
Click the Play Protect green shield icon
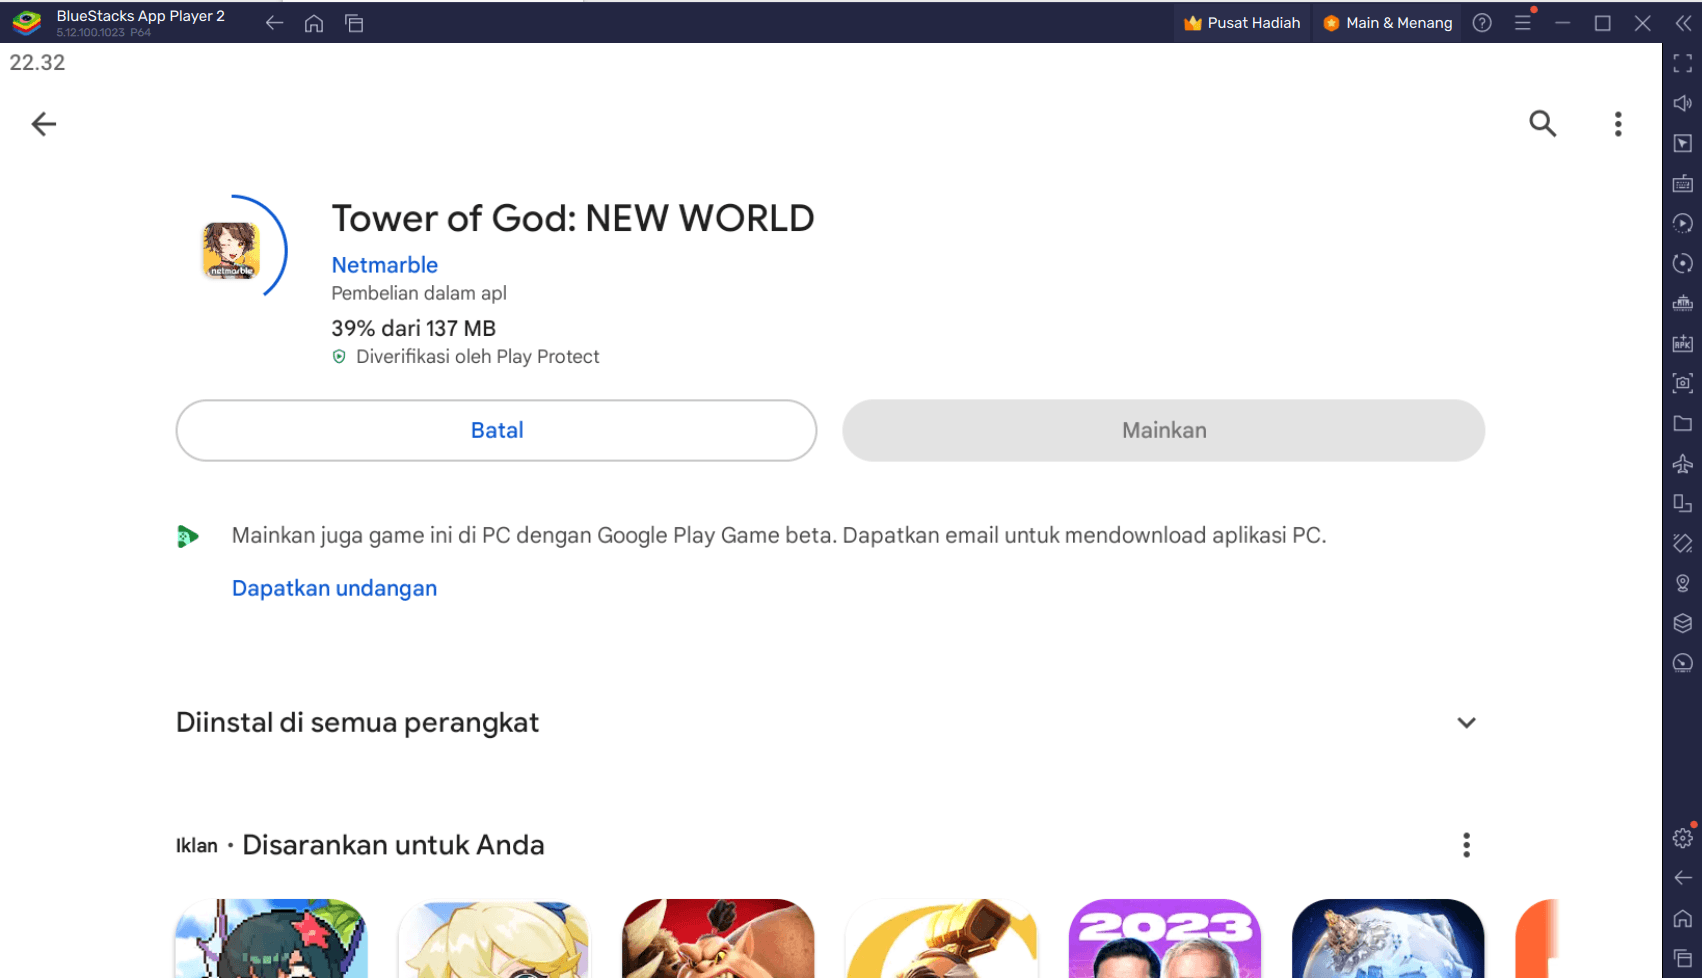pos(339,357)
